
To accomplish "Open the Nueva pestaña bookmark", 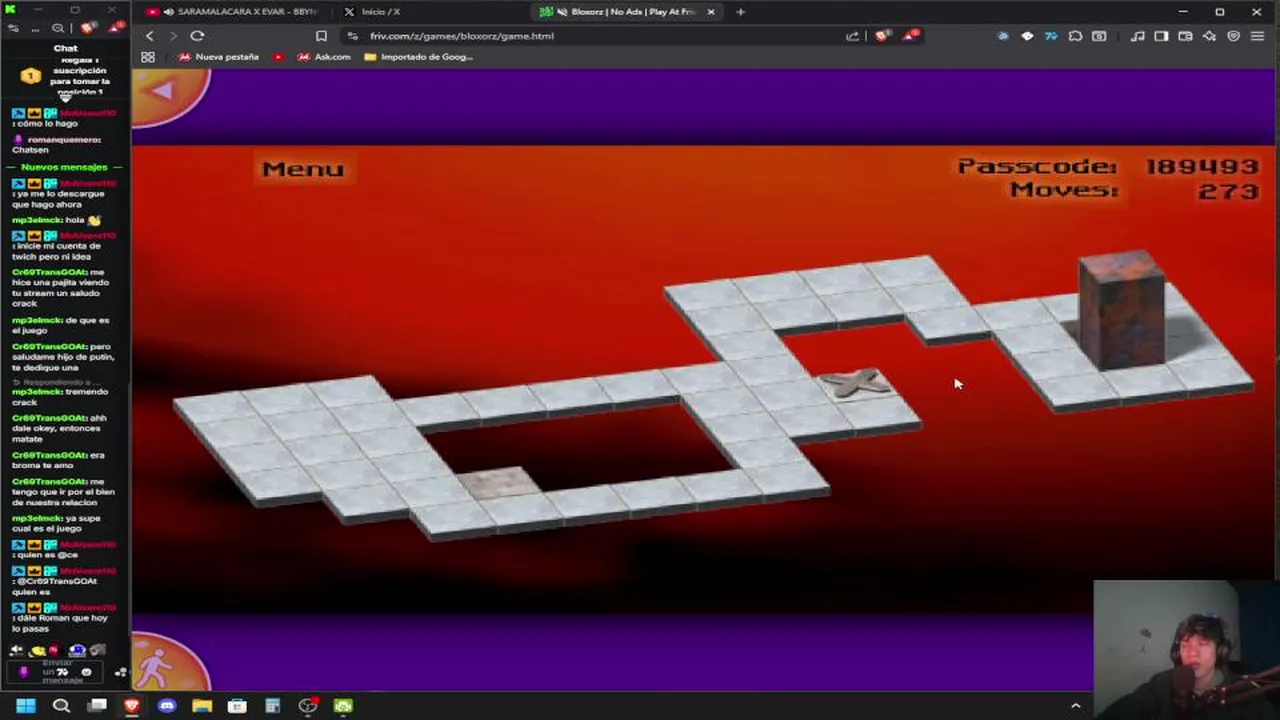I will coord(219,57).
